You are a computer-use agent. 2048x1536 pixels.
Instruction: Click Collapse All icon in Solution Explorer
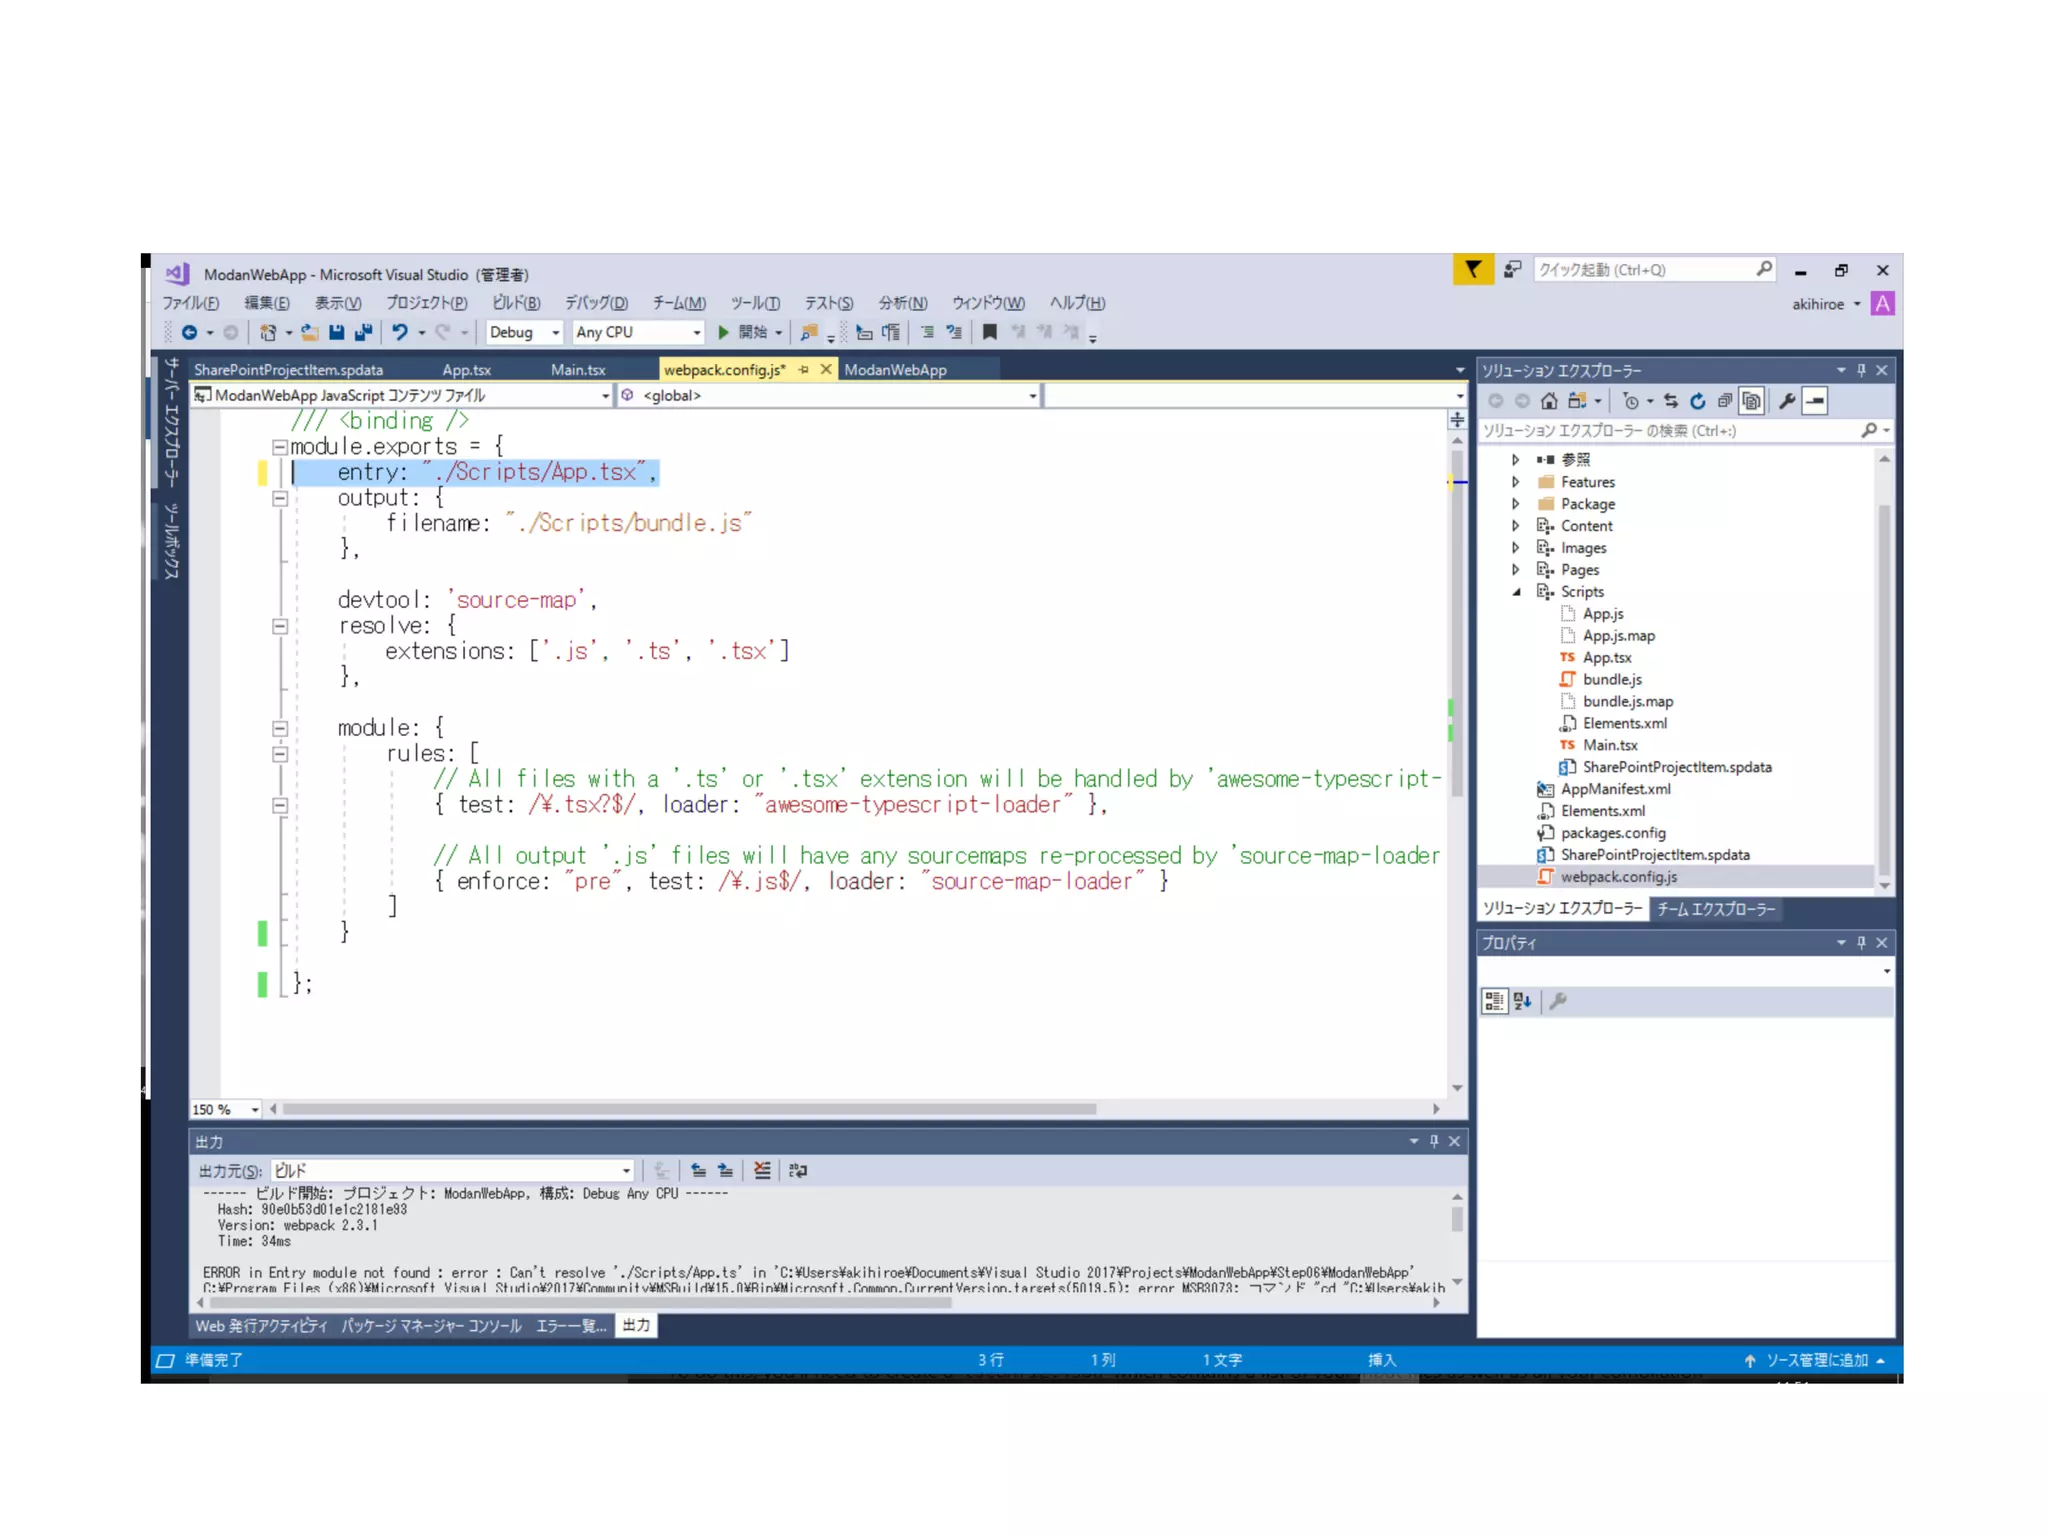[x=1725, y=401]
